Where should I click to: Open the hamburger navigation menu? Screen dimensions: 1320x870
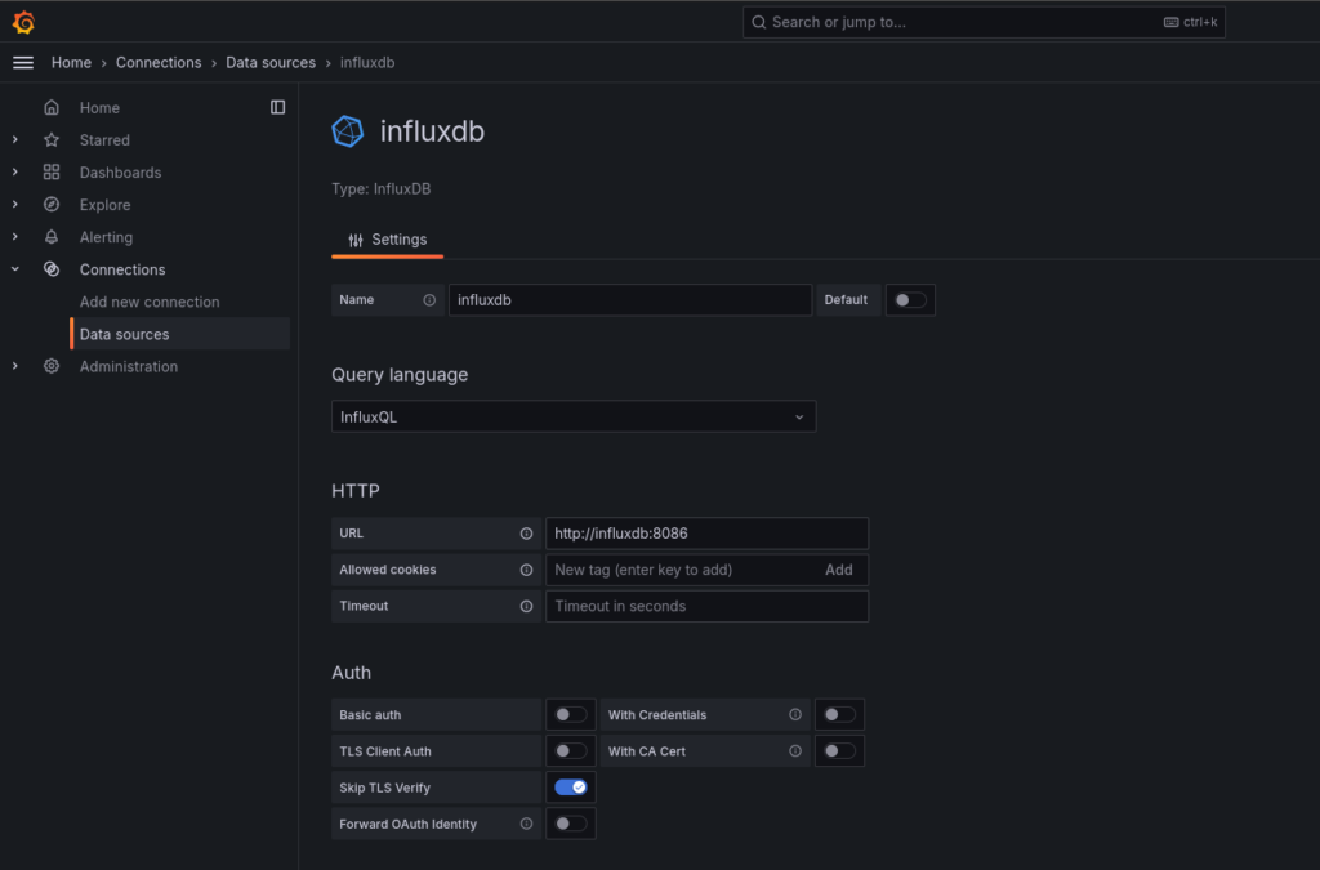(x=23, y=61)
